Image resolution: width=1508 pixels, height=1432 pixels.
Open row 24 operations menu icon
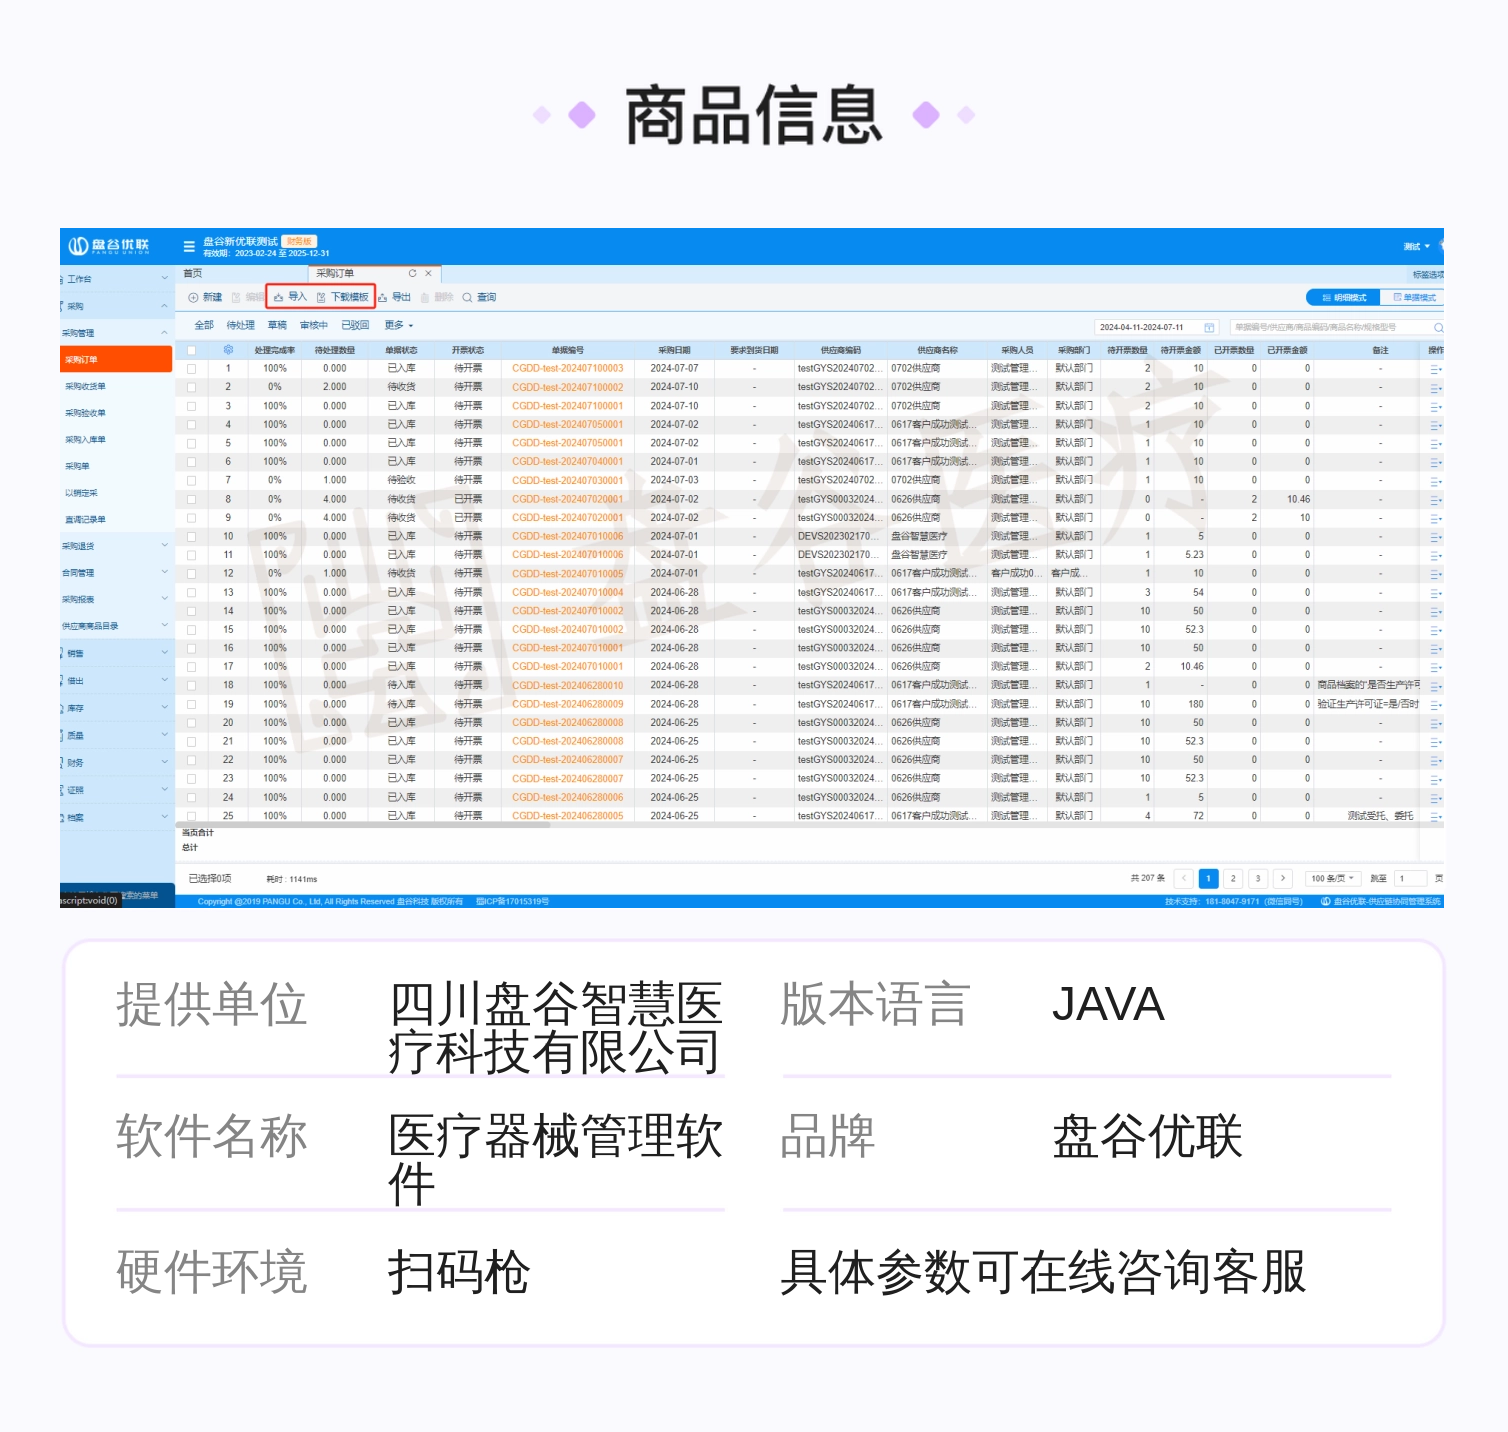[x=1436, y=798]
